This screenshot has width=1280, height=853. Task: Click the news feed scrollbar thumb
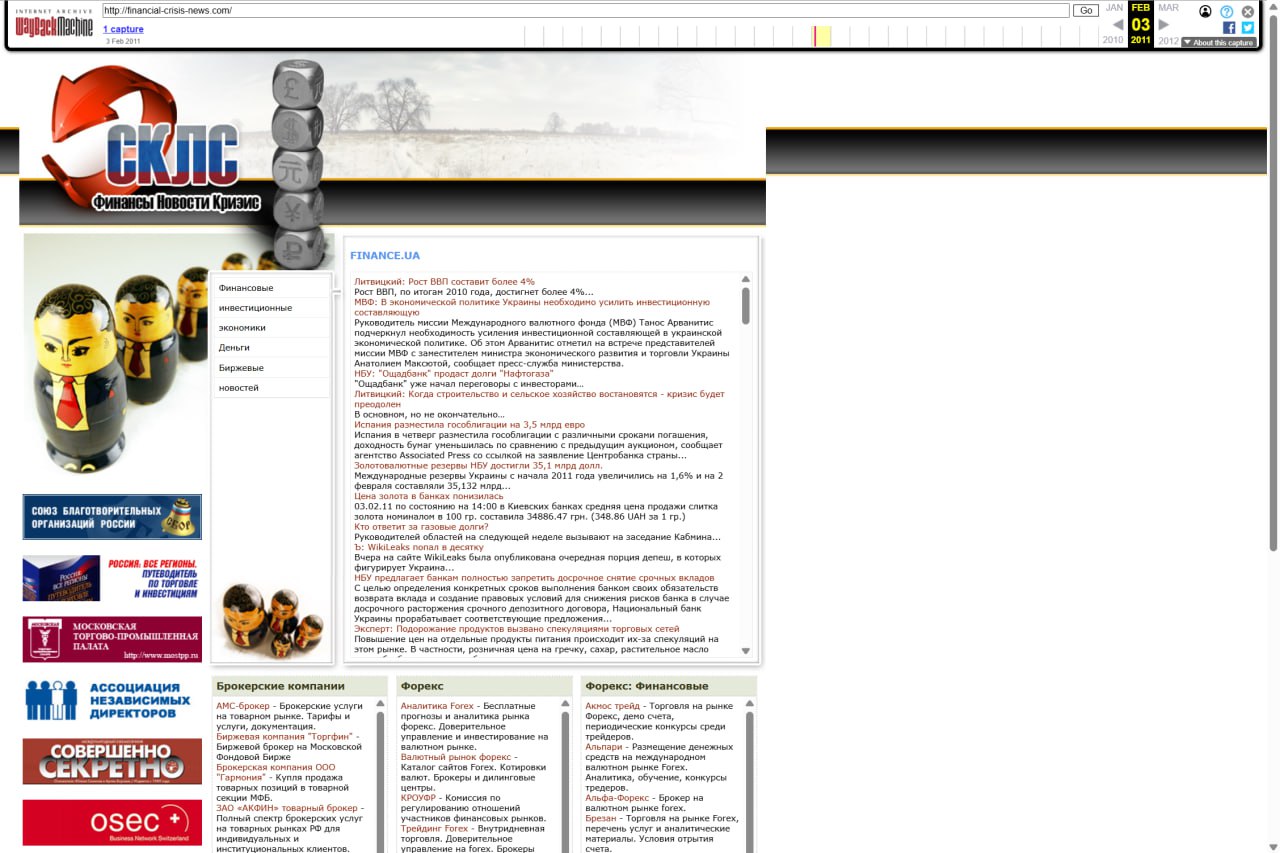[745, 305]
